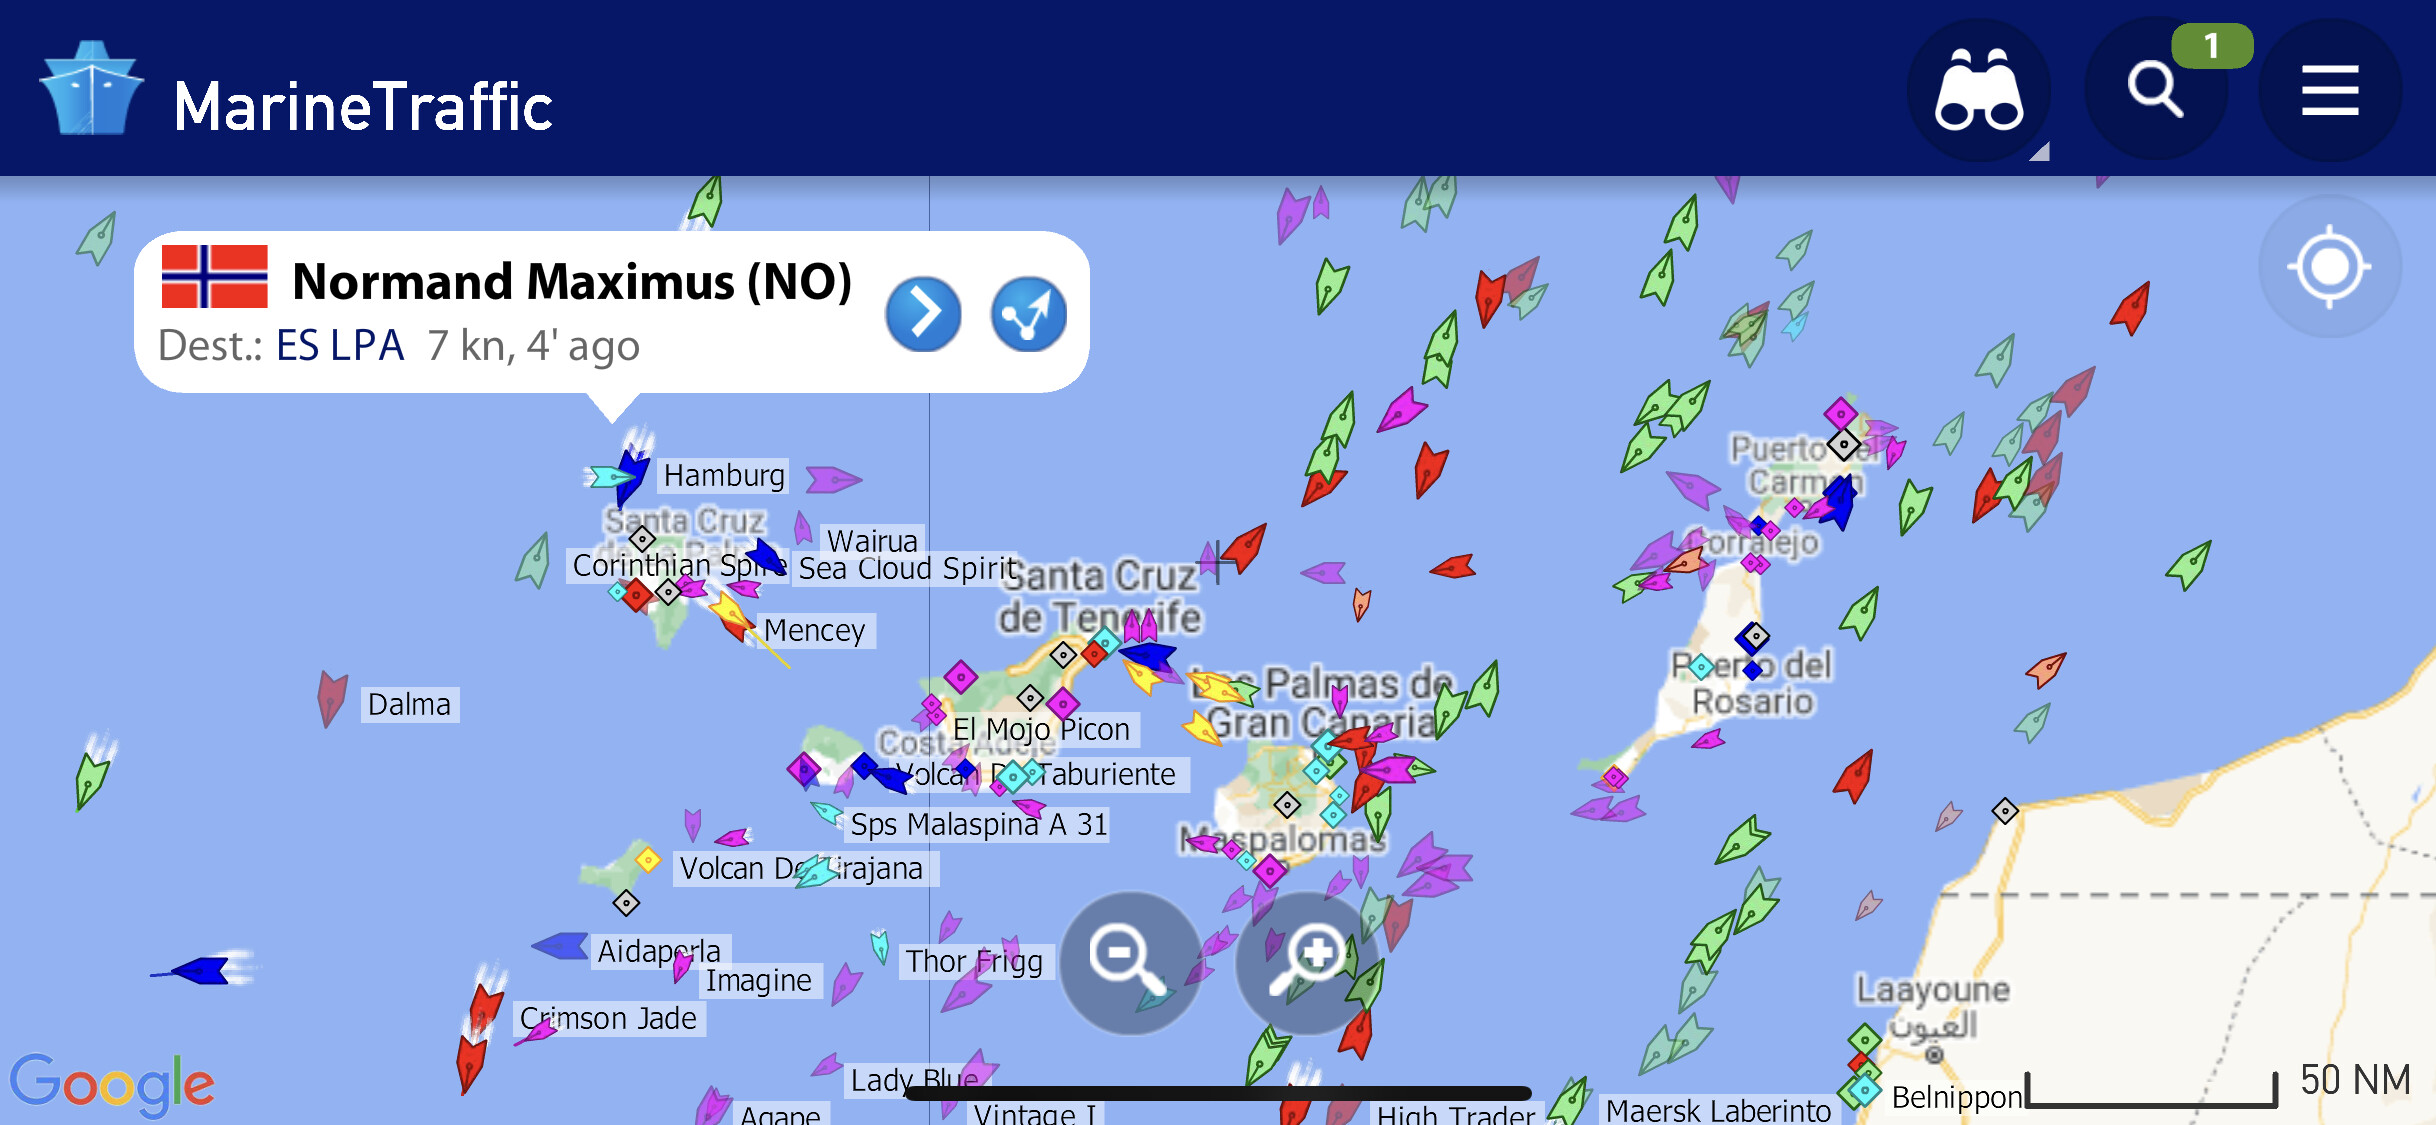Select the Wairua vessel label
2436x1125 pixels.
tap(872, 540)
